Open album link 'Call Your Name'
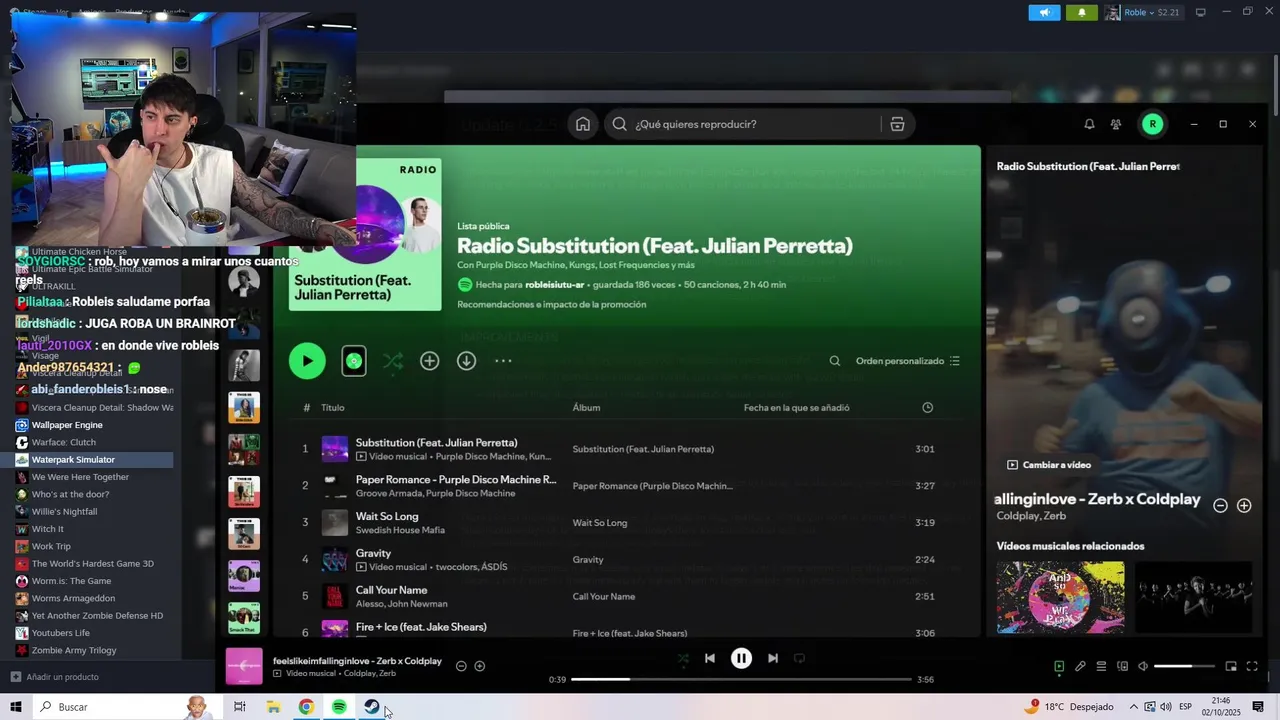 click(604, 597)
